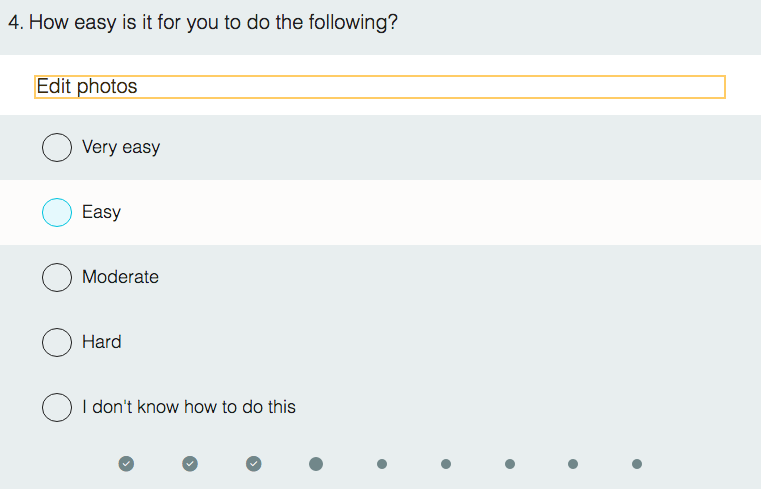Go to the seventh progress dot

[x=510, y=464]
